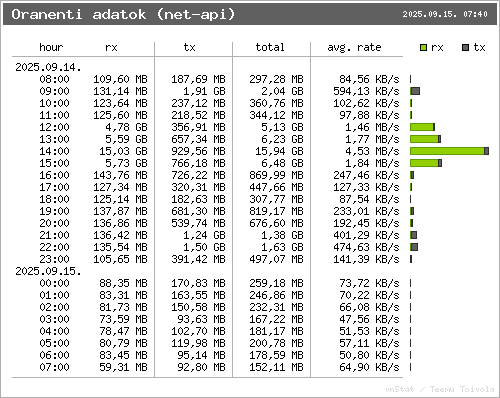Click the 09:00 gray tx bar
500x398 pixels.
(415, 91)
